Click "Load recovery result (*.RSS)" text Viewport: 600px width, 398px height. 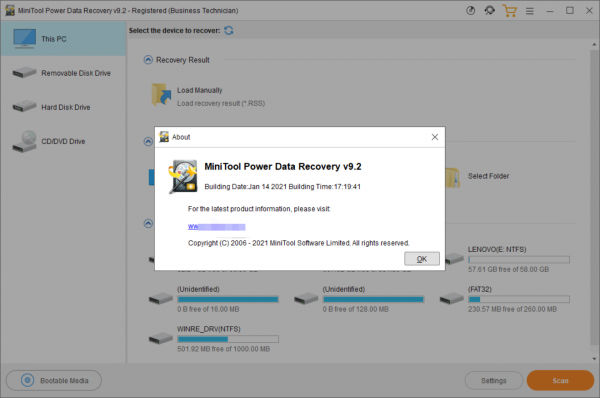pos(221,103)
